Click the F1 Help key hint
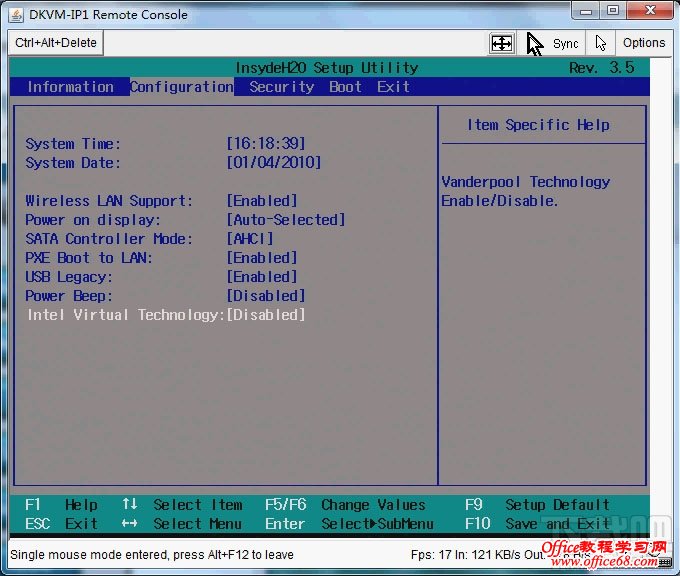 tap(61, 505)
